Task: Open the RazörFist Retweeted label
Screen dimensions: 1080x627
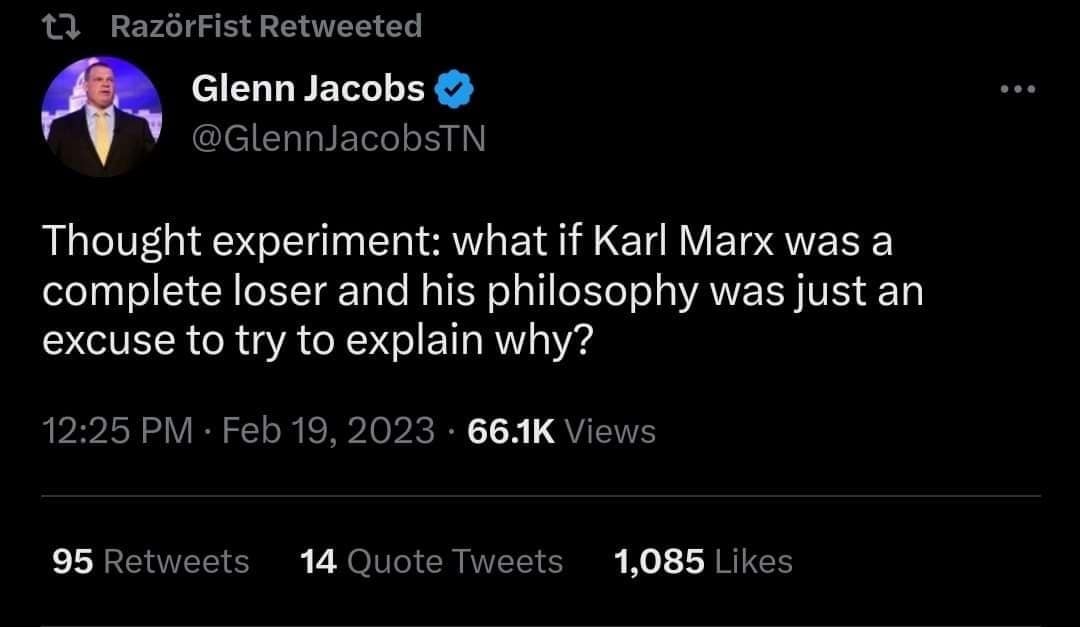Action: (265, 25)
